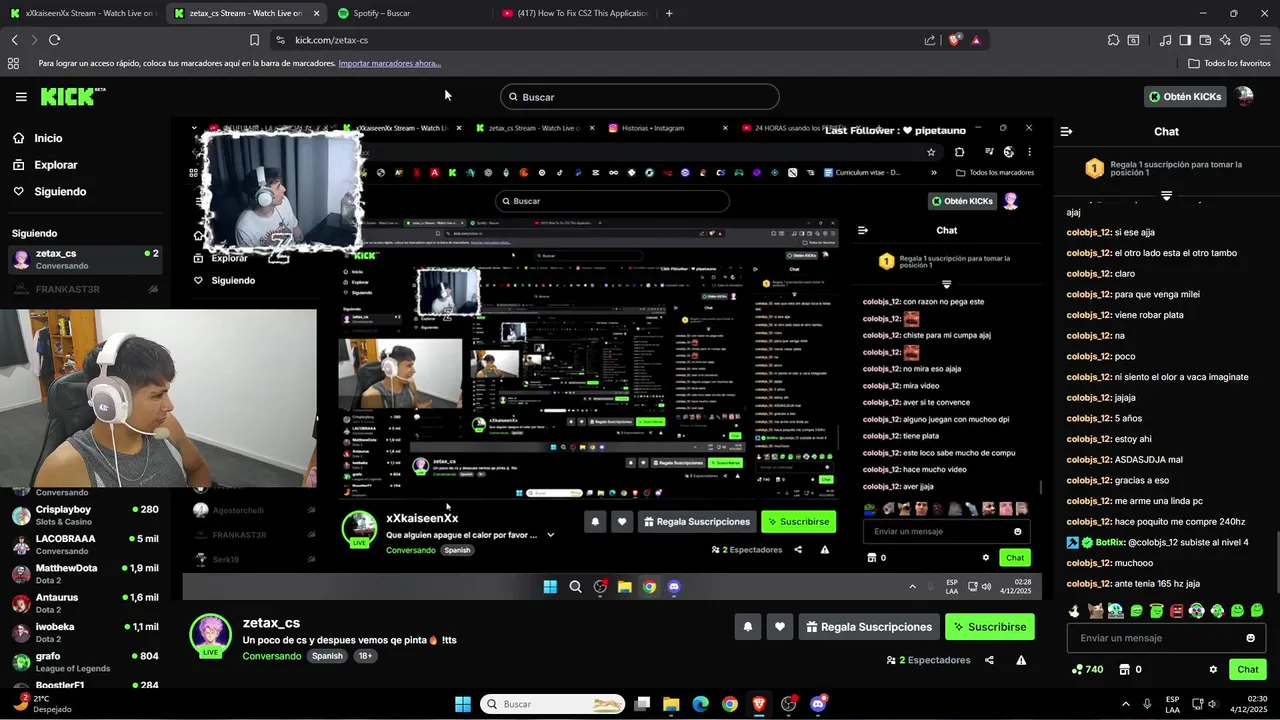Open Brave Wallet icon
Image resolution: width=1280 pixels, height=720 pixels.
coord(1205,40)
